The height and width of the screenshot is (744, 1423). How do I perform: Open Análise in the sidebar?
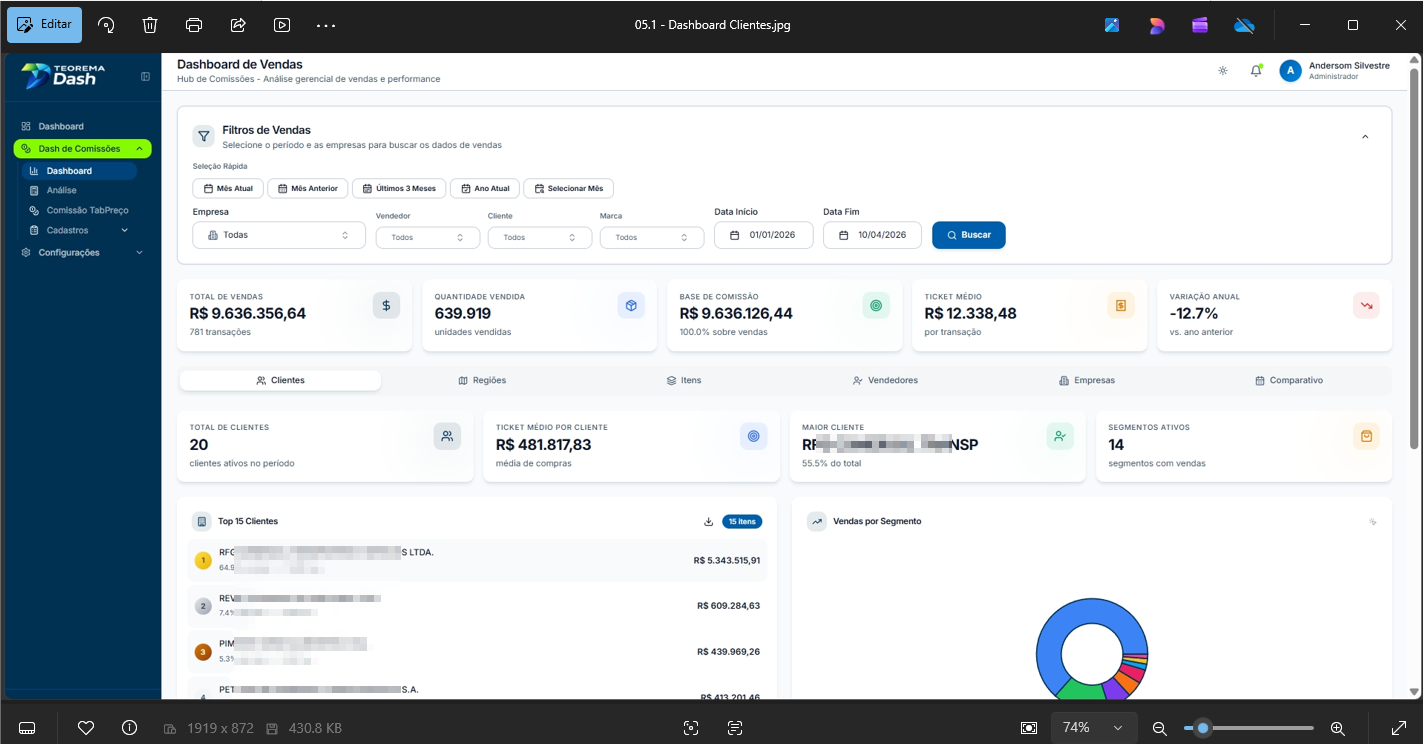(x=61, y=190)
